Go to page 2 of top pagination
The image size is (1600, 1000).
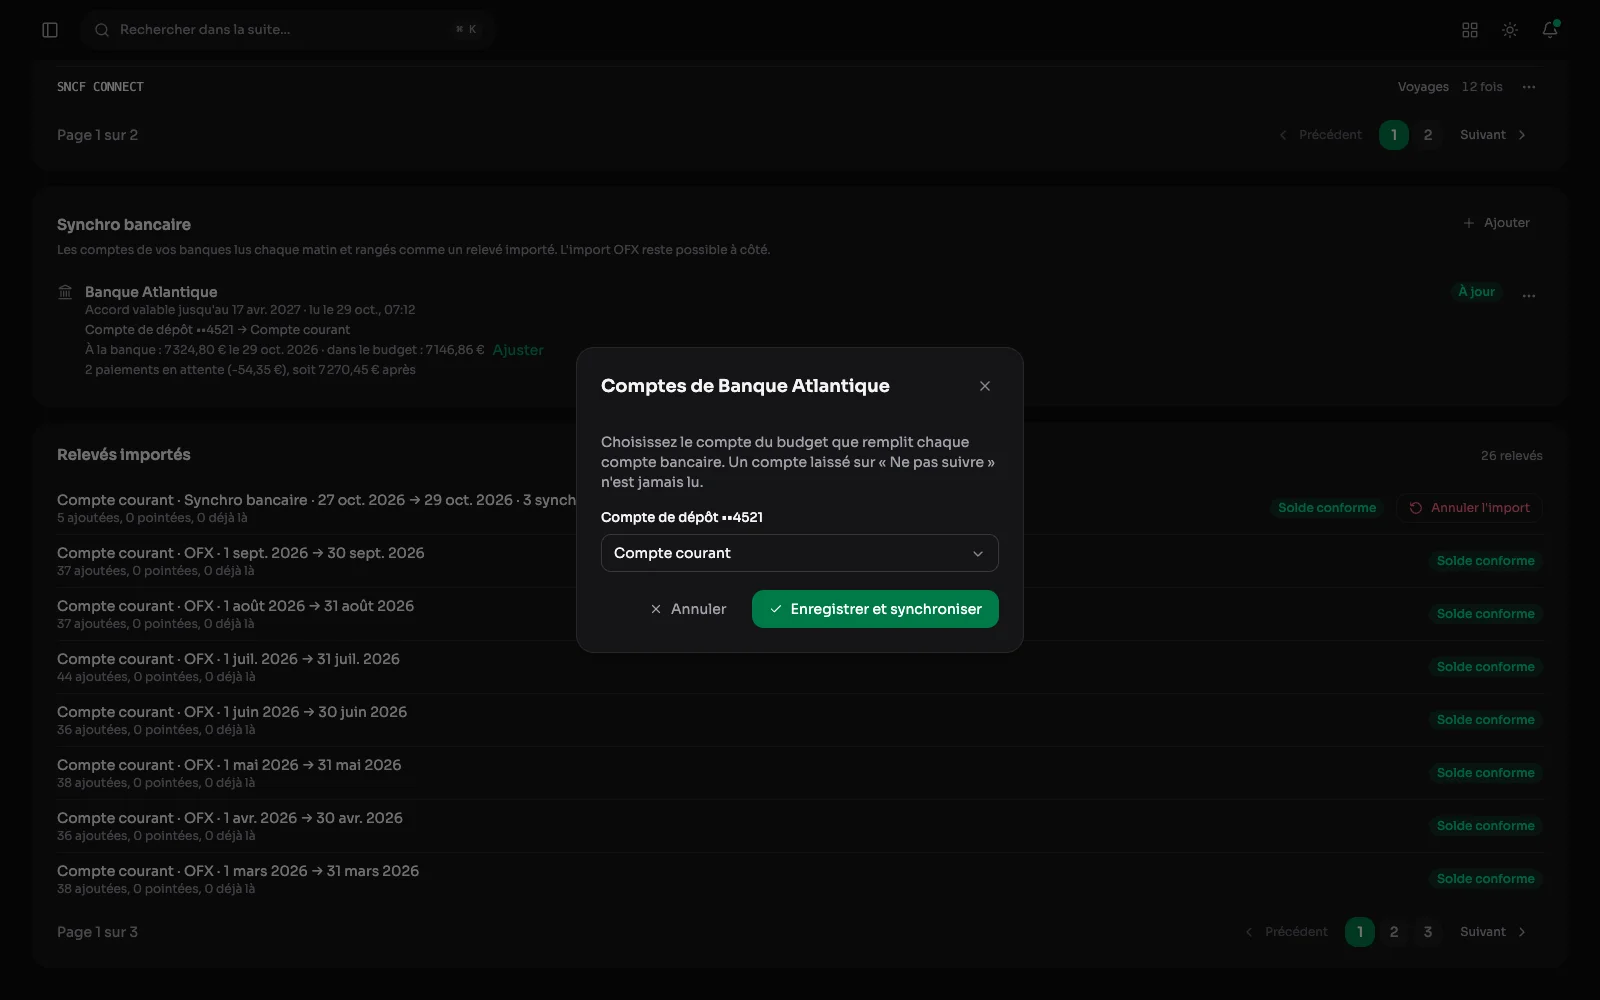pyautogui.click(x=1428, y=135)
